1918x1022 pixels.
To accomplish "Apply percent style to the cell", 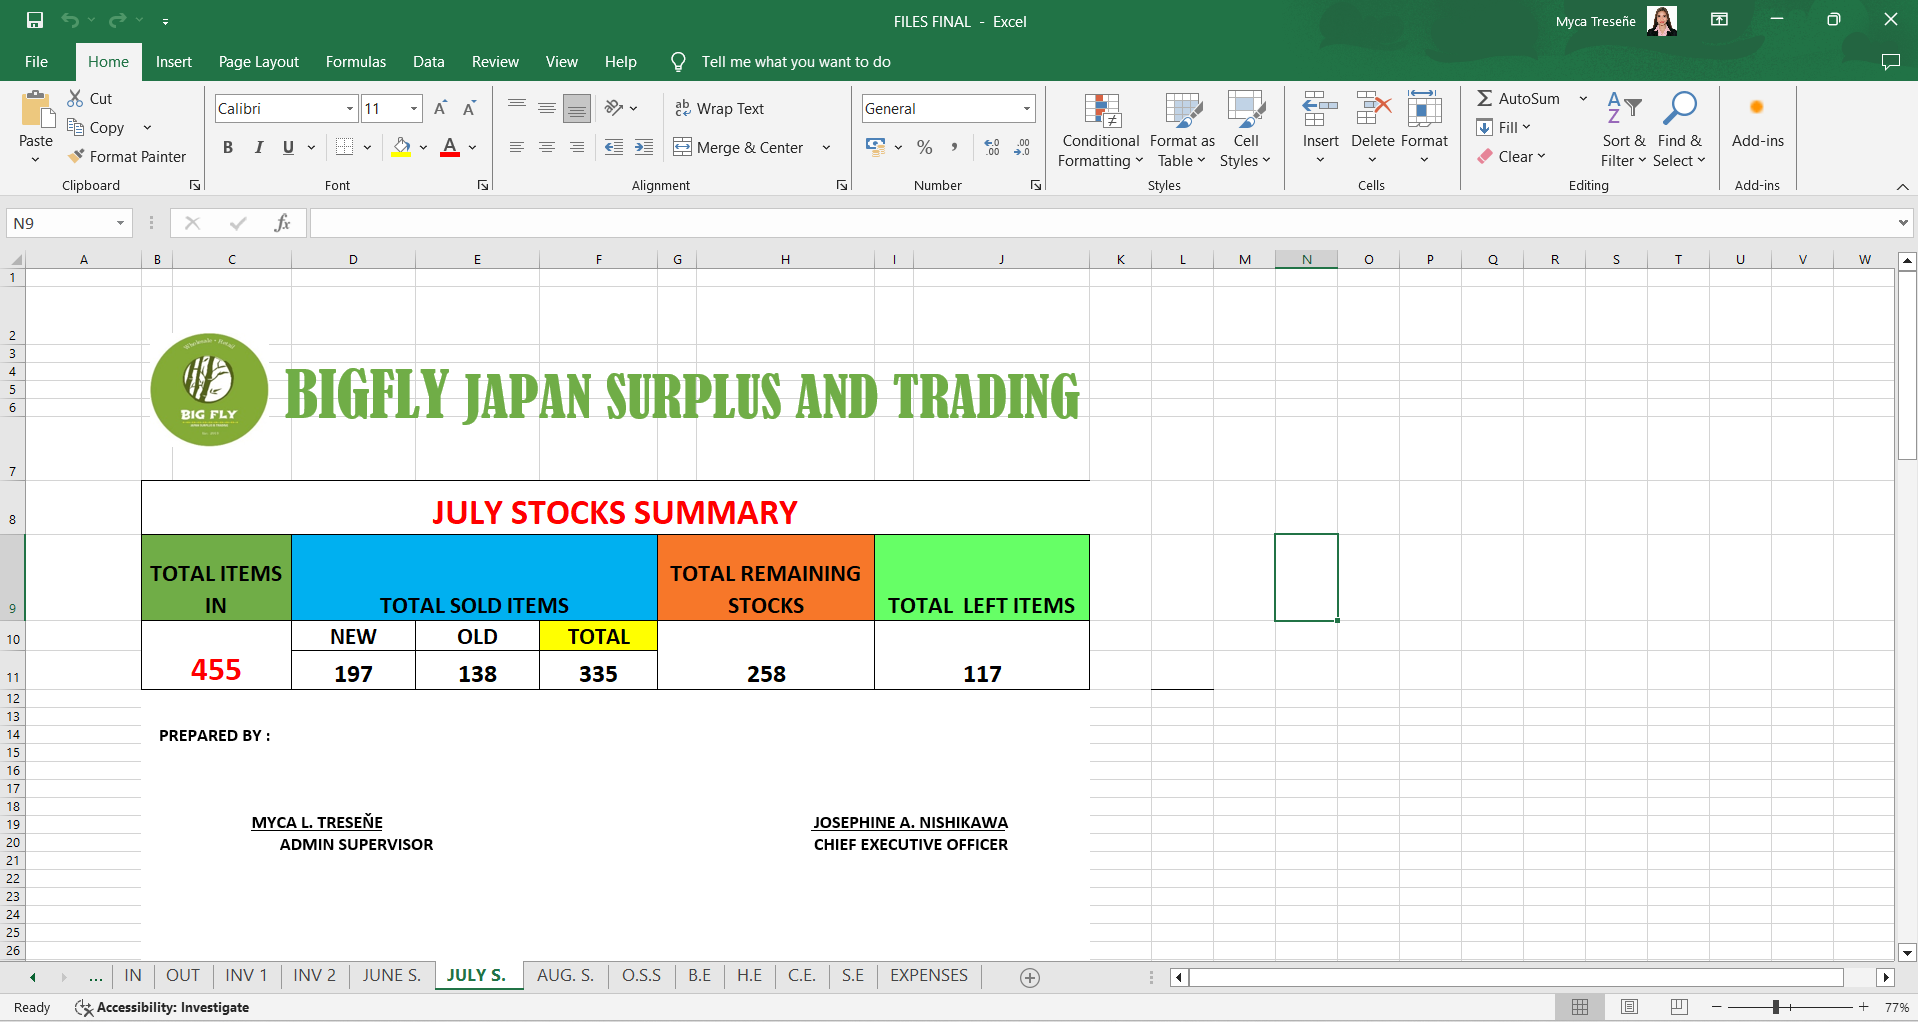I will pyautogui.click(x=925, y=147).
